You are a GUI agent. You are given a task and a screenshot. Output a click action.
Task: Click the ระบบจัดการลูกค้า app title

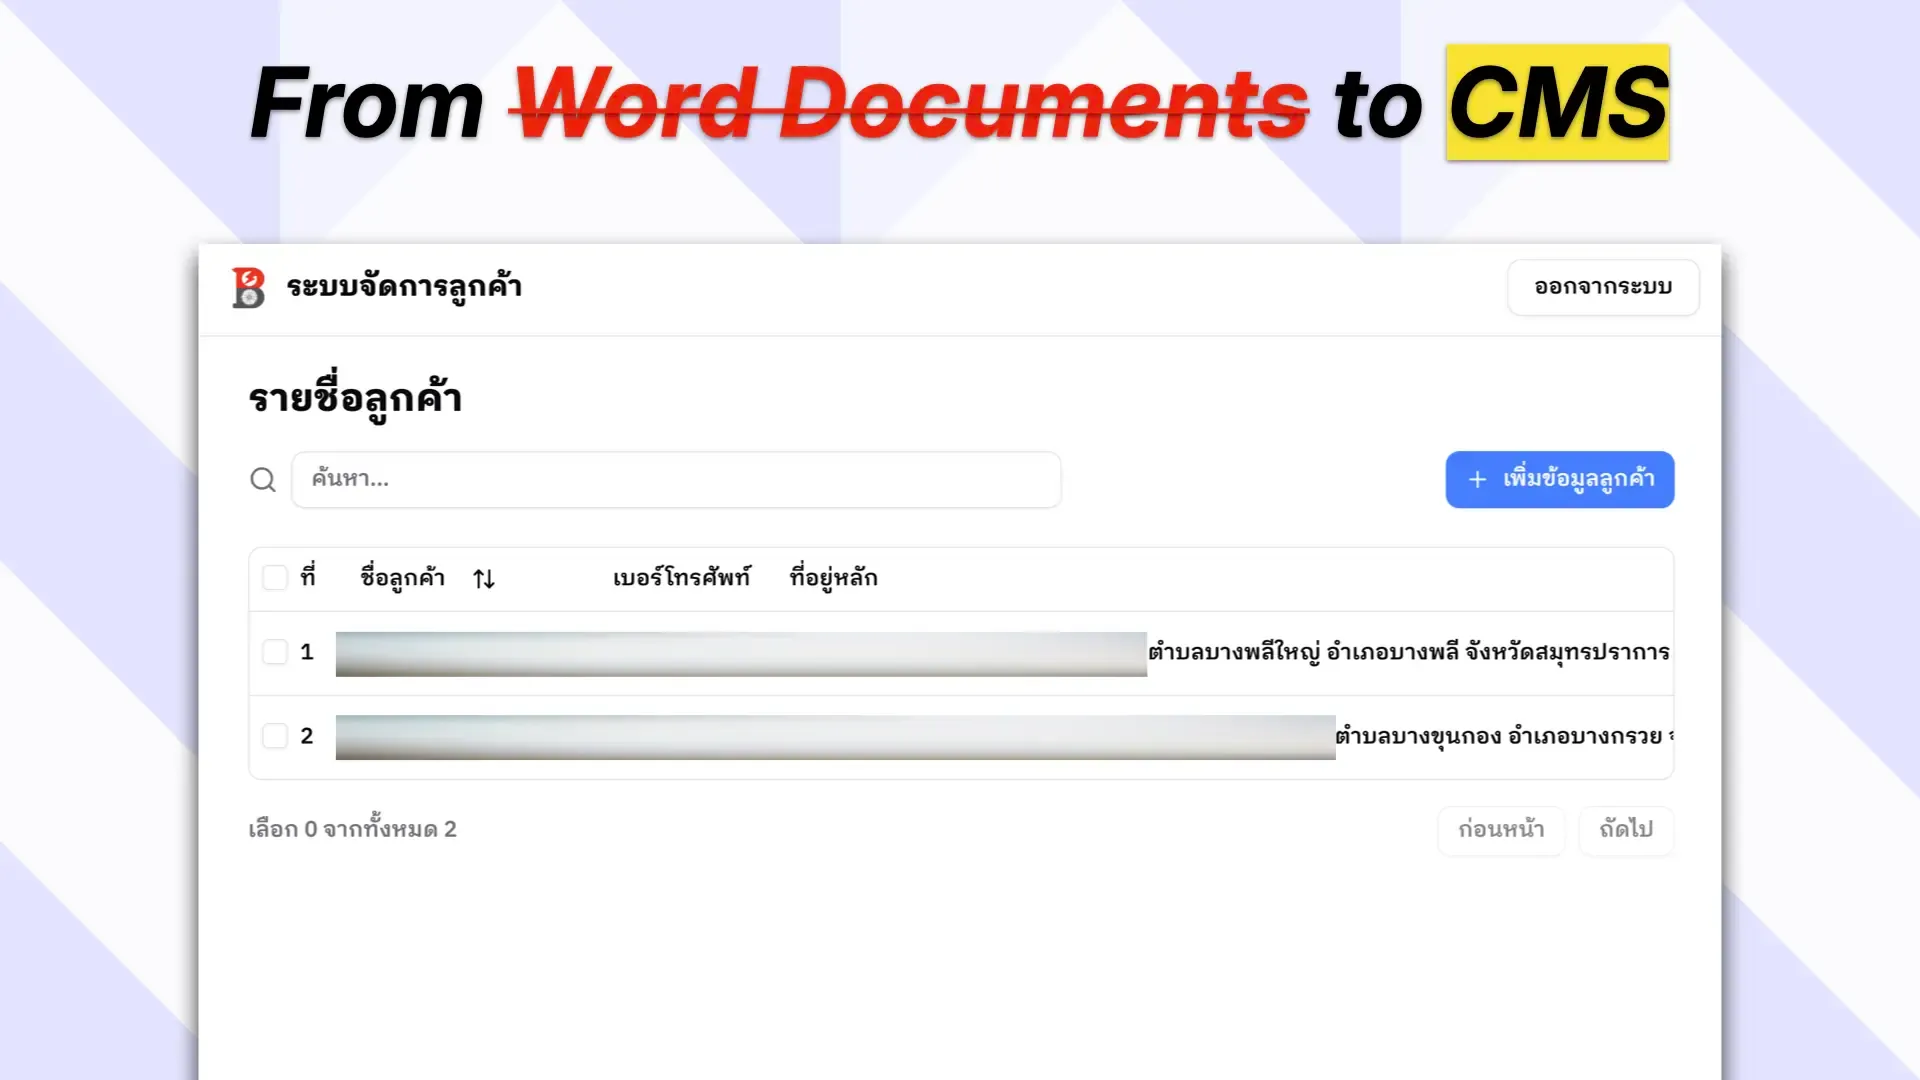404,287
